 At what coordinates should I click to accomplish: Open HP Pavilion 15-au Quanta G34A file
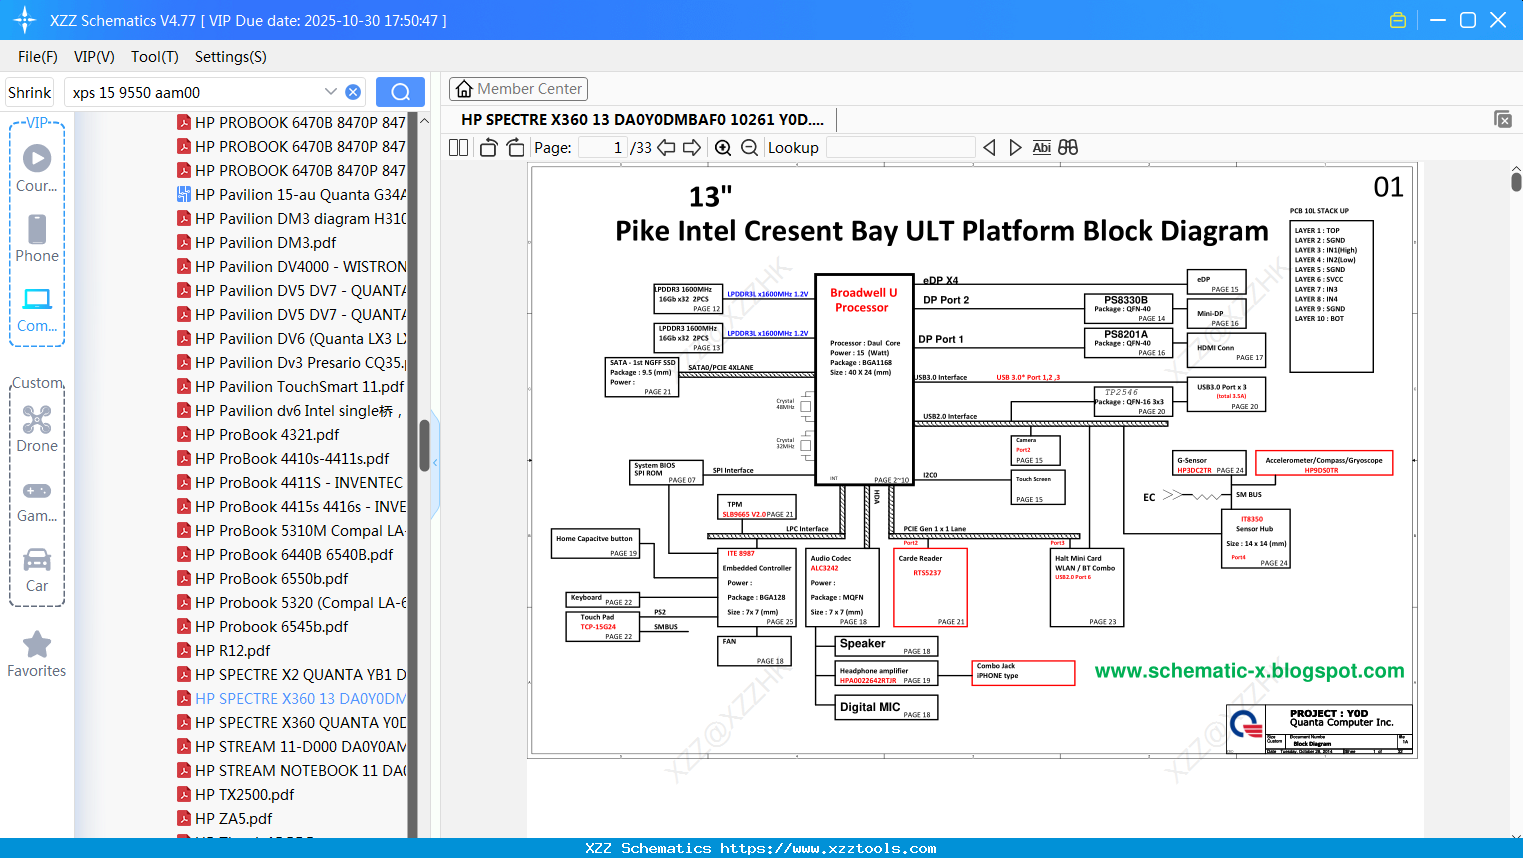(x=291, y=194)
